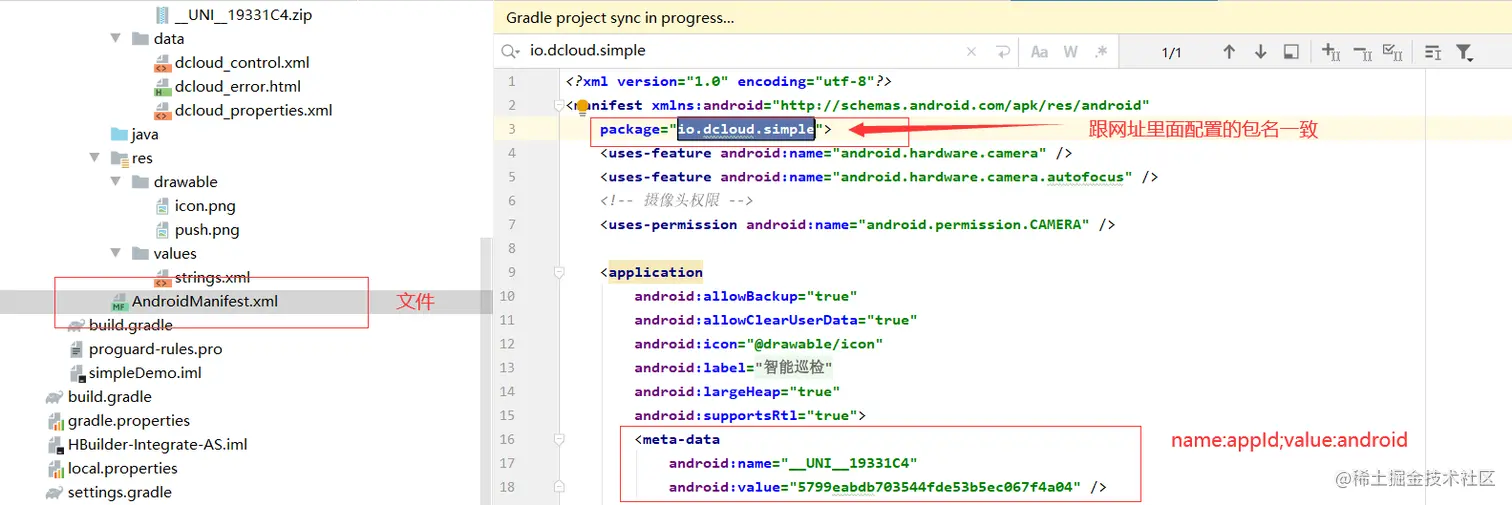Collapse the res folder
Screen dimensions: 1512x505
tap(95, 158)
